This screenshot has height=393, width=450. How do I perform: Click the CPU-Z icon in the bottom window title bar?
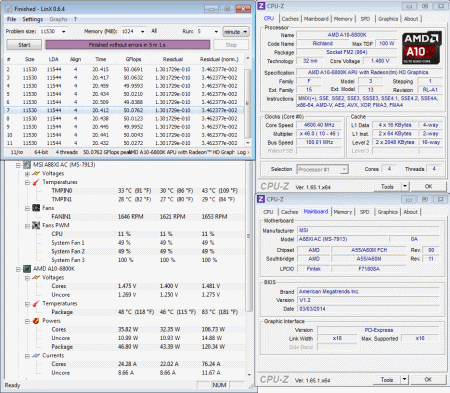262,199
